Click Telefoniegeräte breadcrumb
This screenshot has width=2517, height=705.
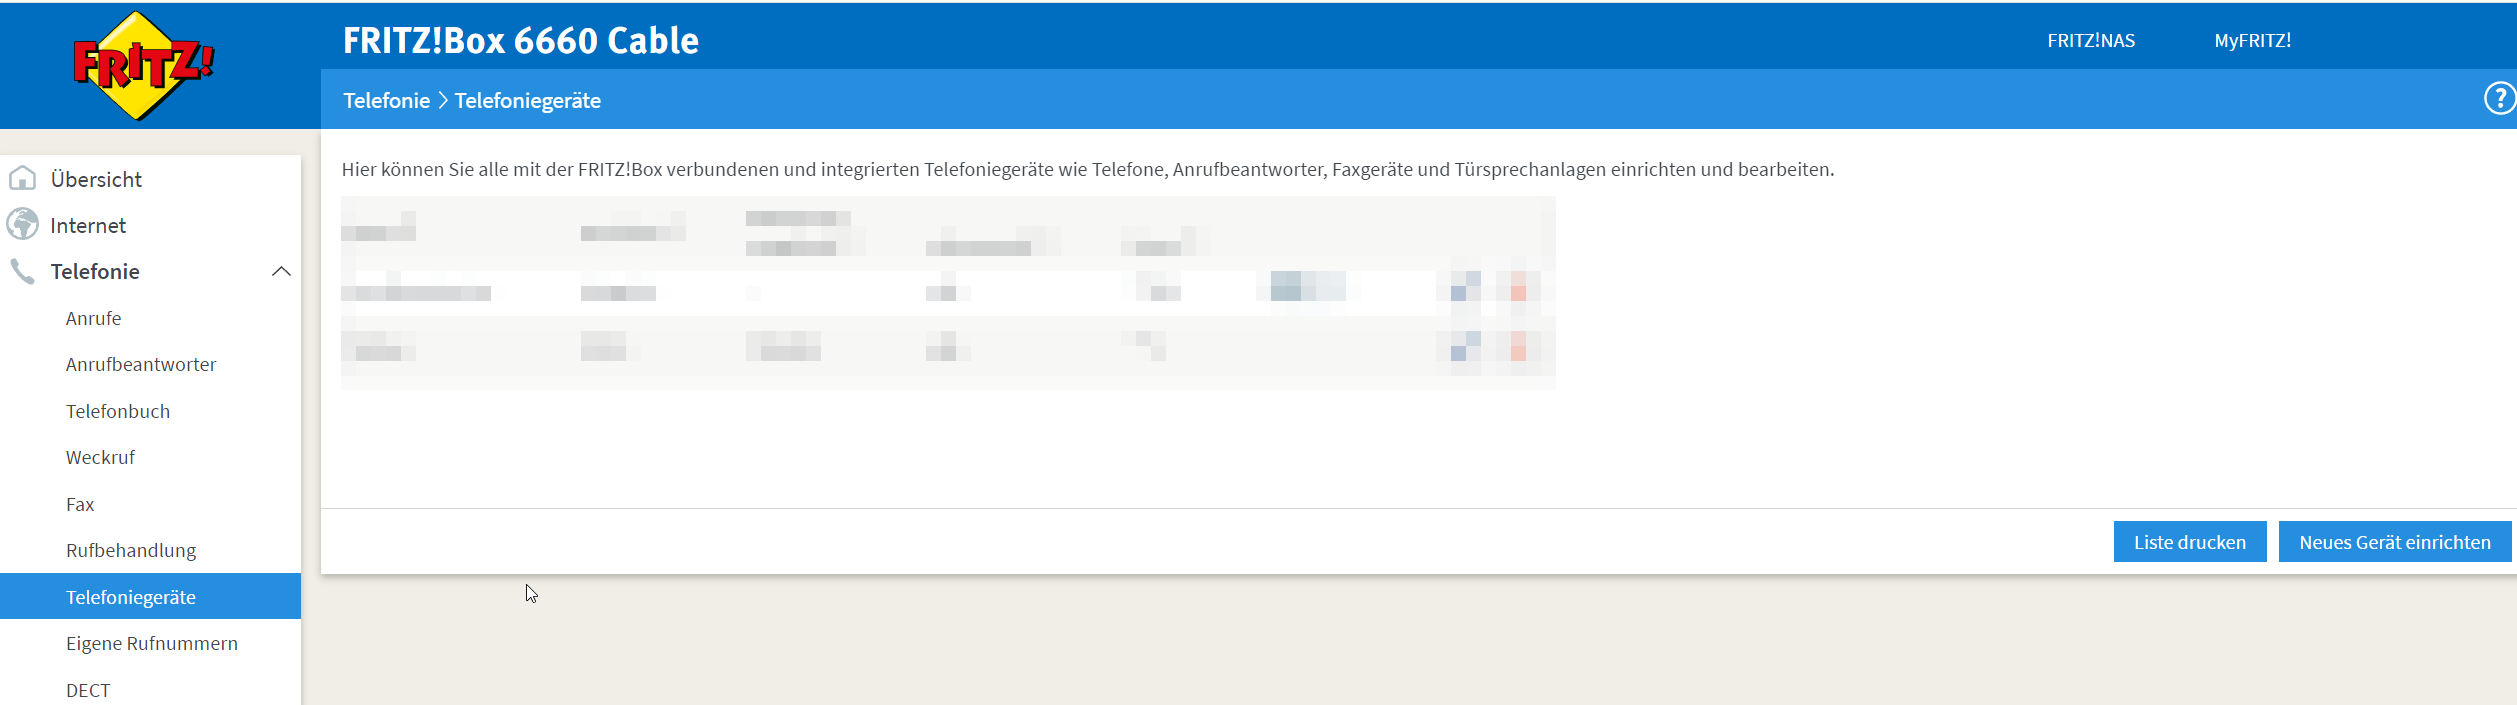[528, 100]
